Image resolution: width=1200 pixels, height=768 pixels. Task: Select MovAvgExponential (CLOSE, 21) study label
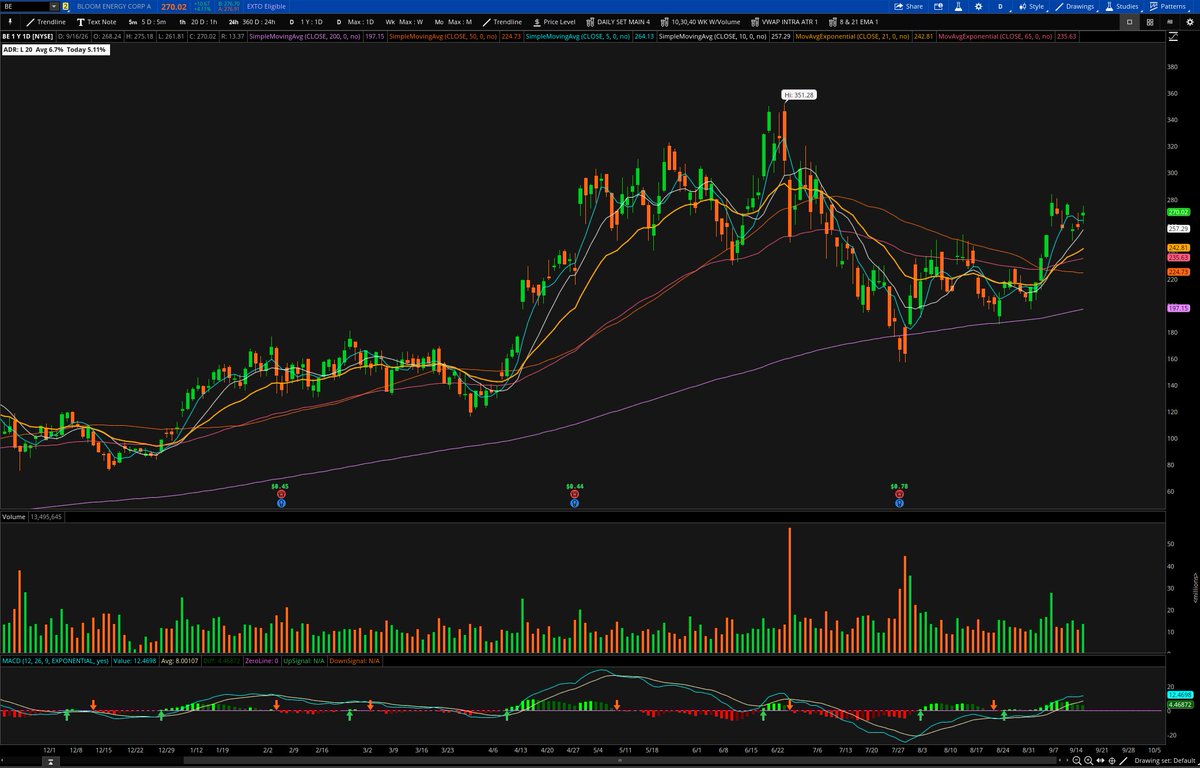(851, 35)
